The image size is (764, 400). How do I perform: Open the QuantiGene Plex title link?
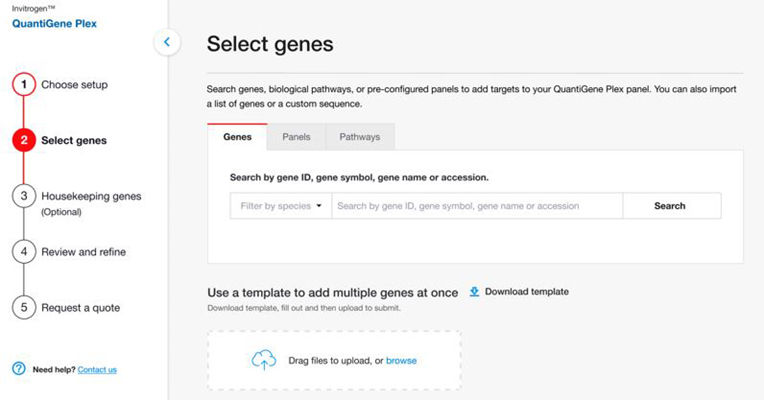(54, 23)
